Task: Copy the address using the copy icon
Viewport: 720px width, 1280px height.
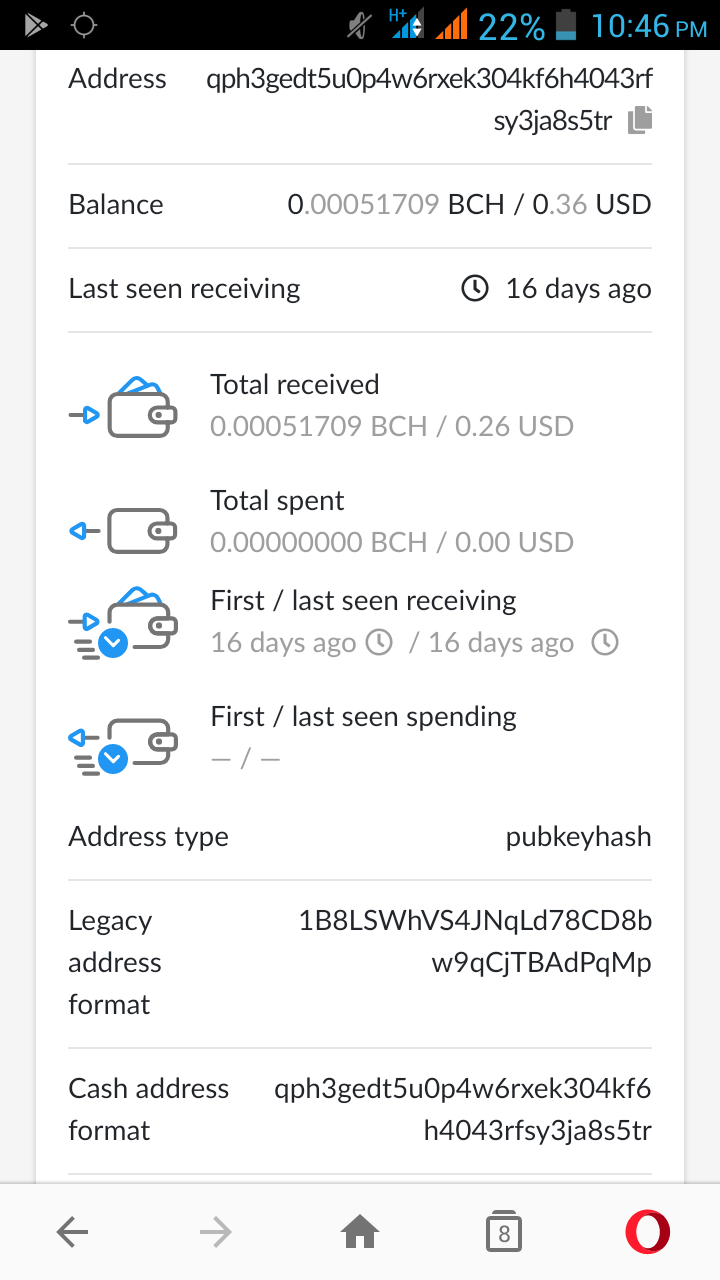Action: coord(640,121)
